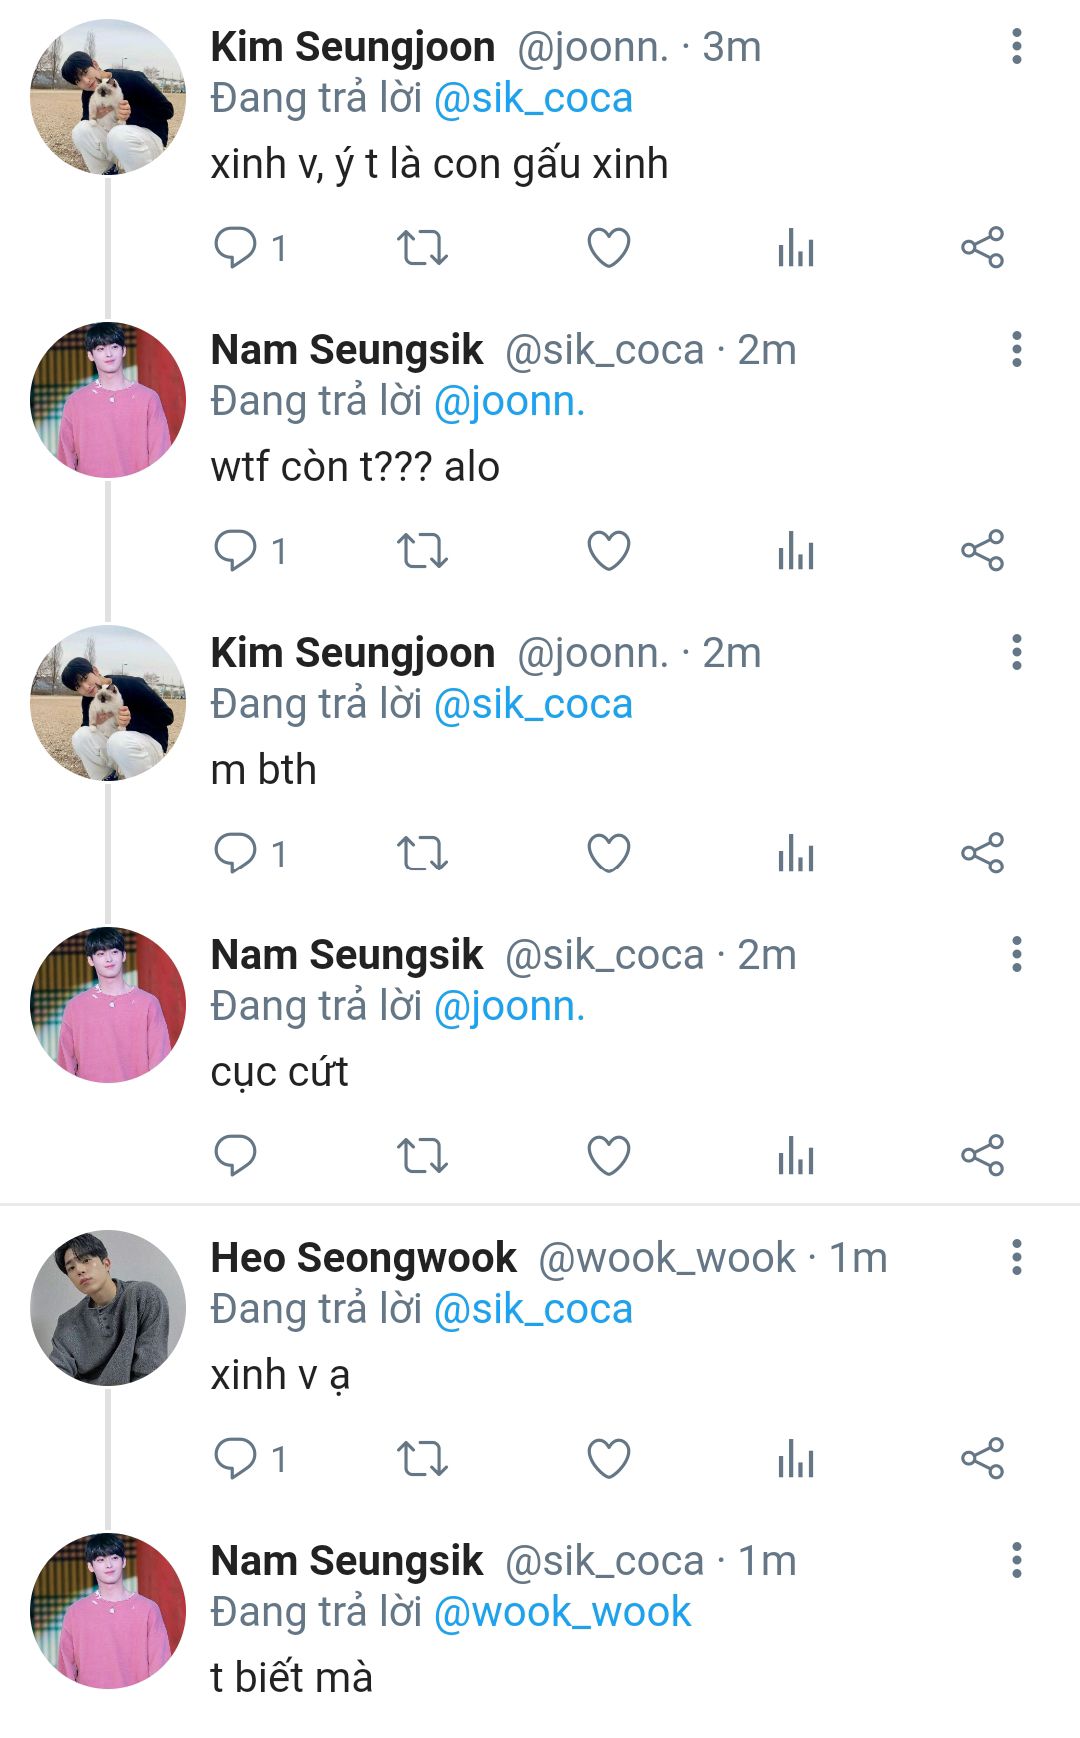Open the @joonn. mention in "cục cứt" reply
Screen dimensions: 1080x1738
point(509,1007)
